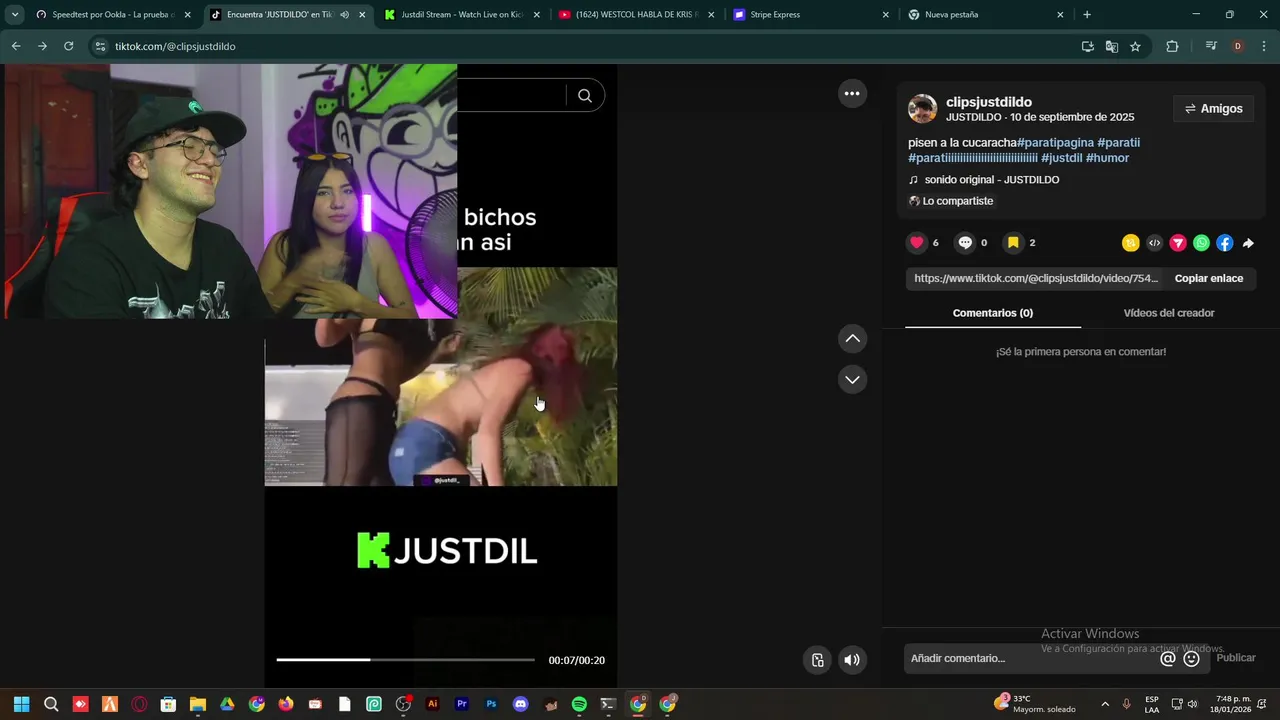Open taskbar clock showing 7:48 p. m.

[1233, 704]
